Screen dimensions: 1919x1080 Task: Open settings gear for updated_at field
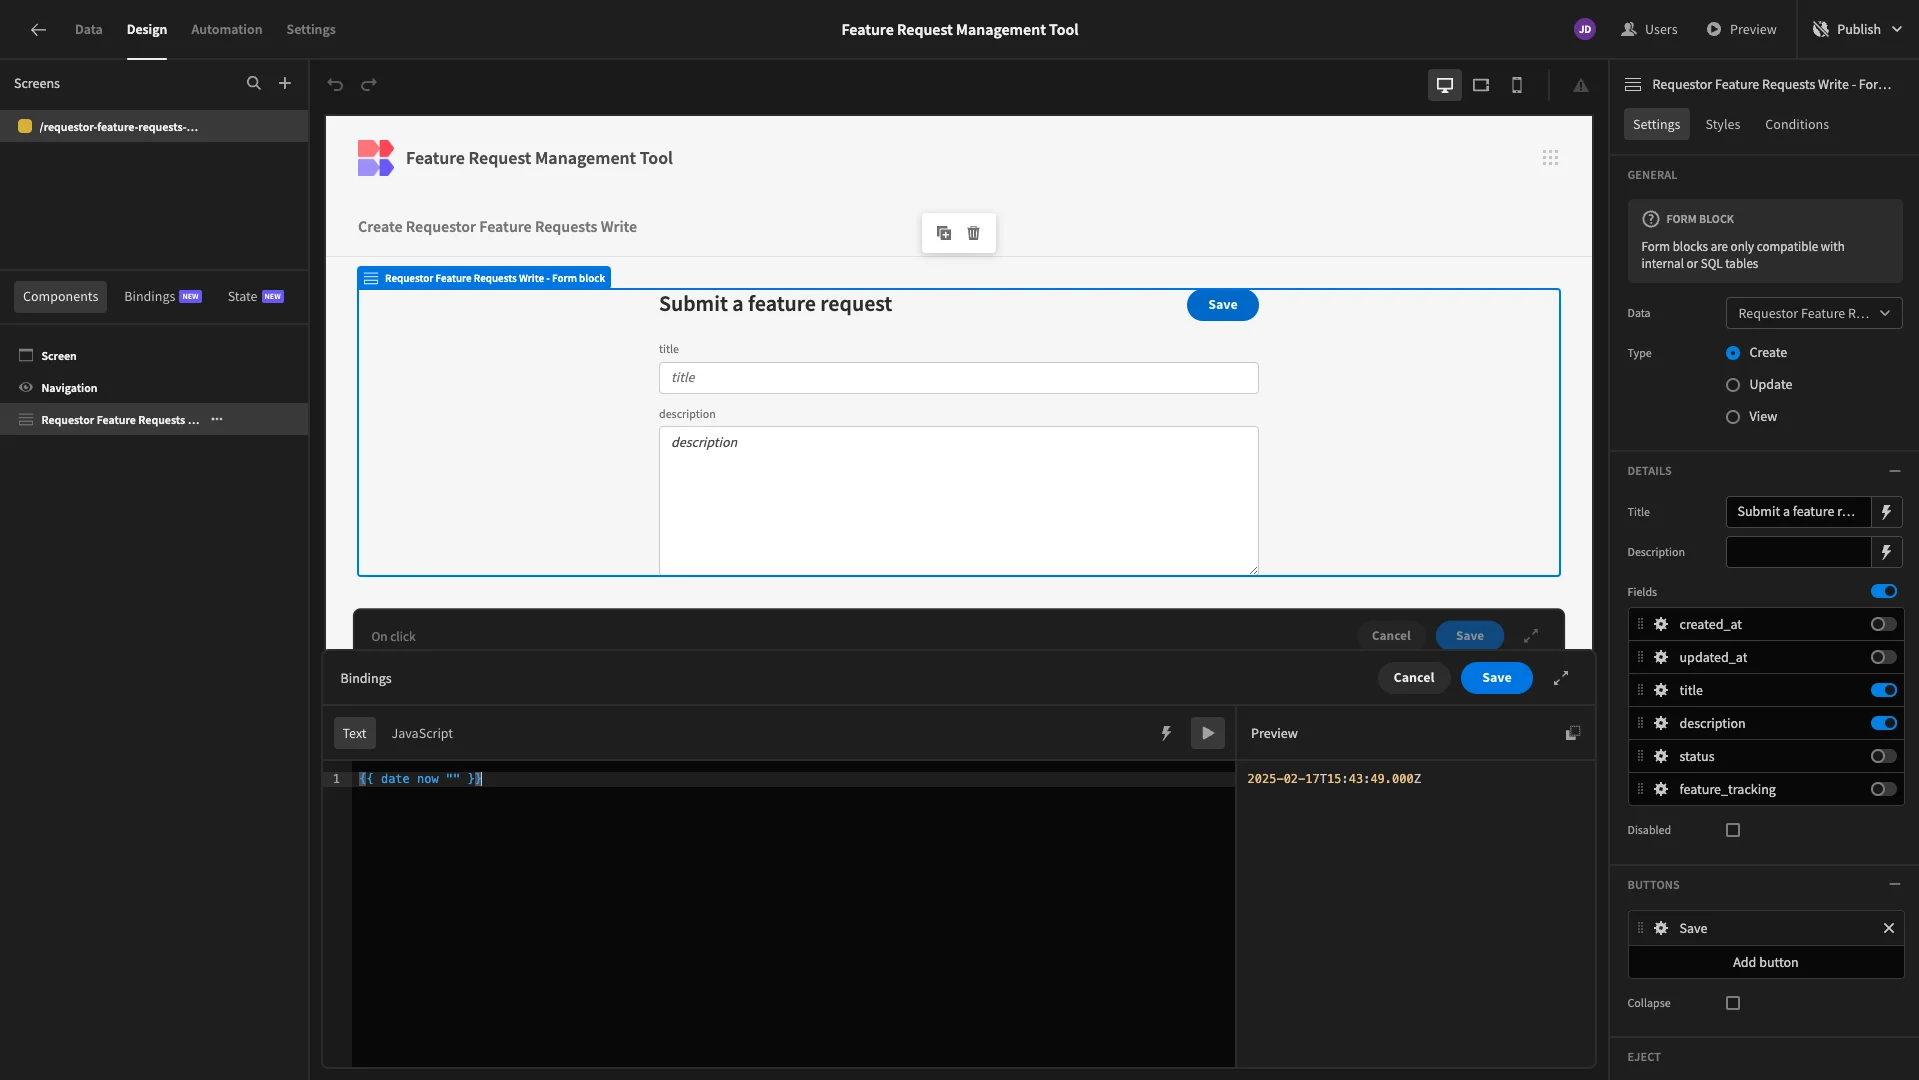[1661, 657]
